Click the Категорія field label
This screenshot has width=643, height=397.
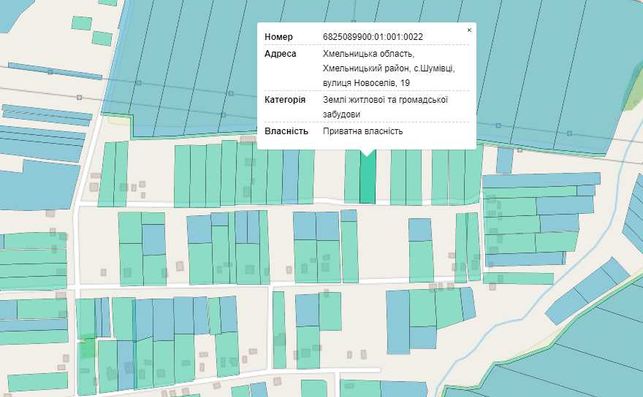[285, 100]
